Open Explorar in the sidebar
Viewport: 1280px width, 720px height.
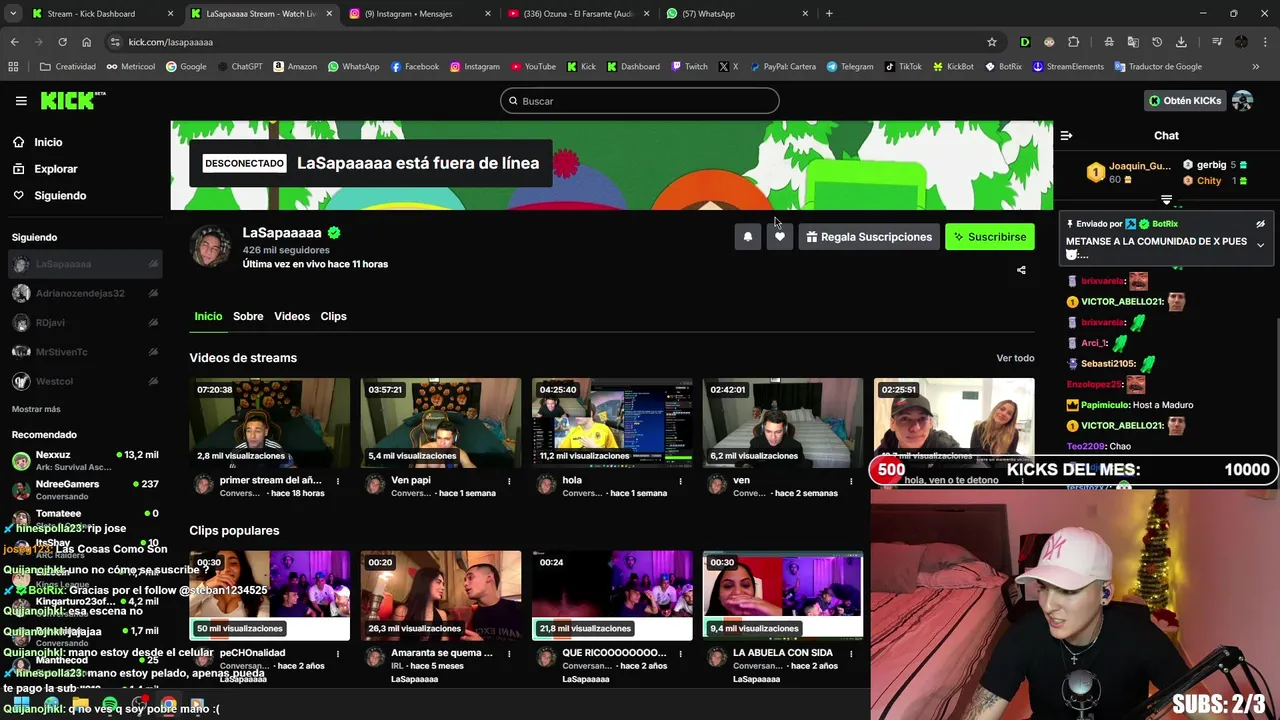(55, 169)
